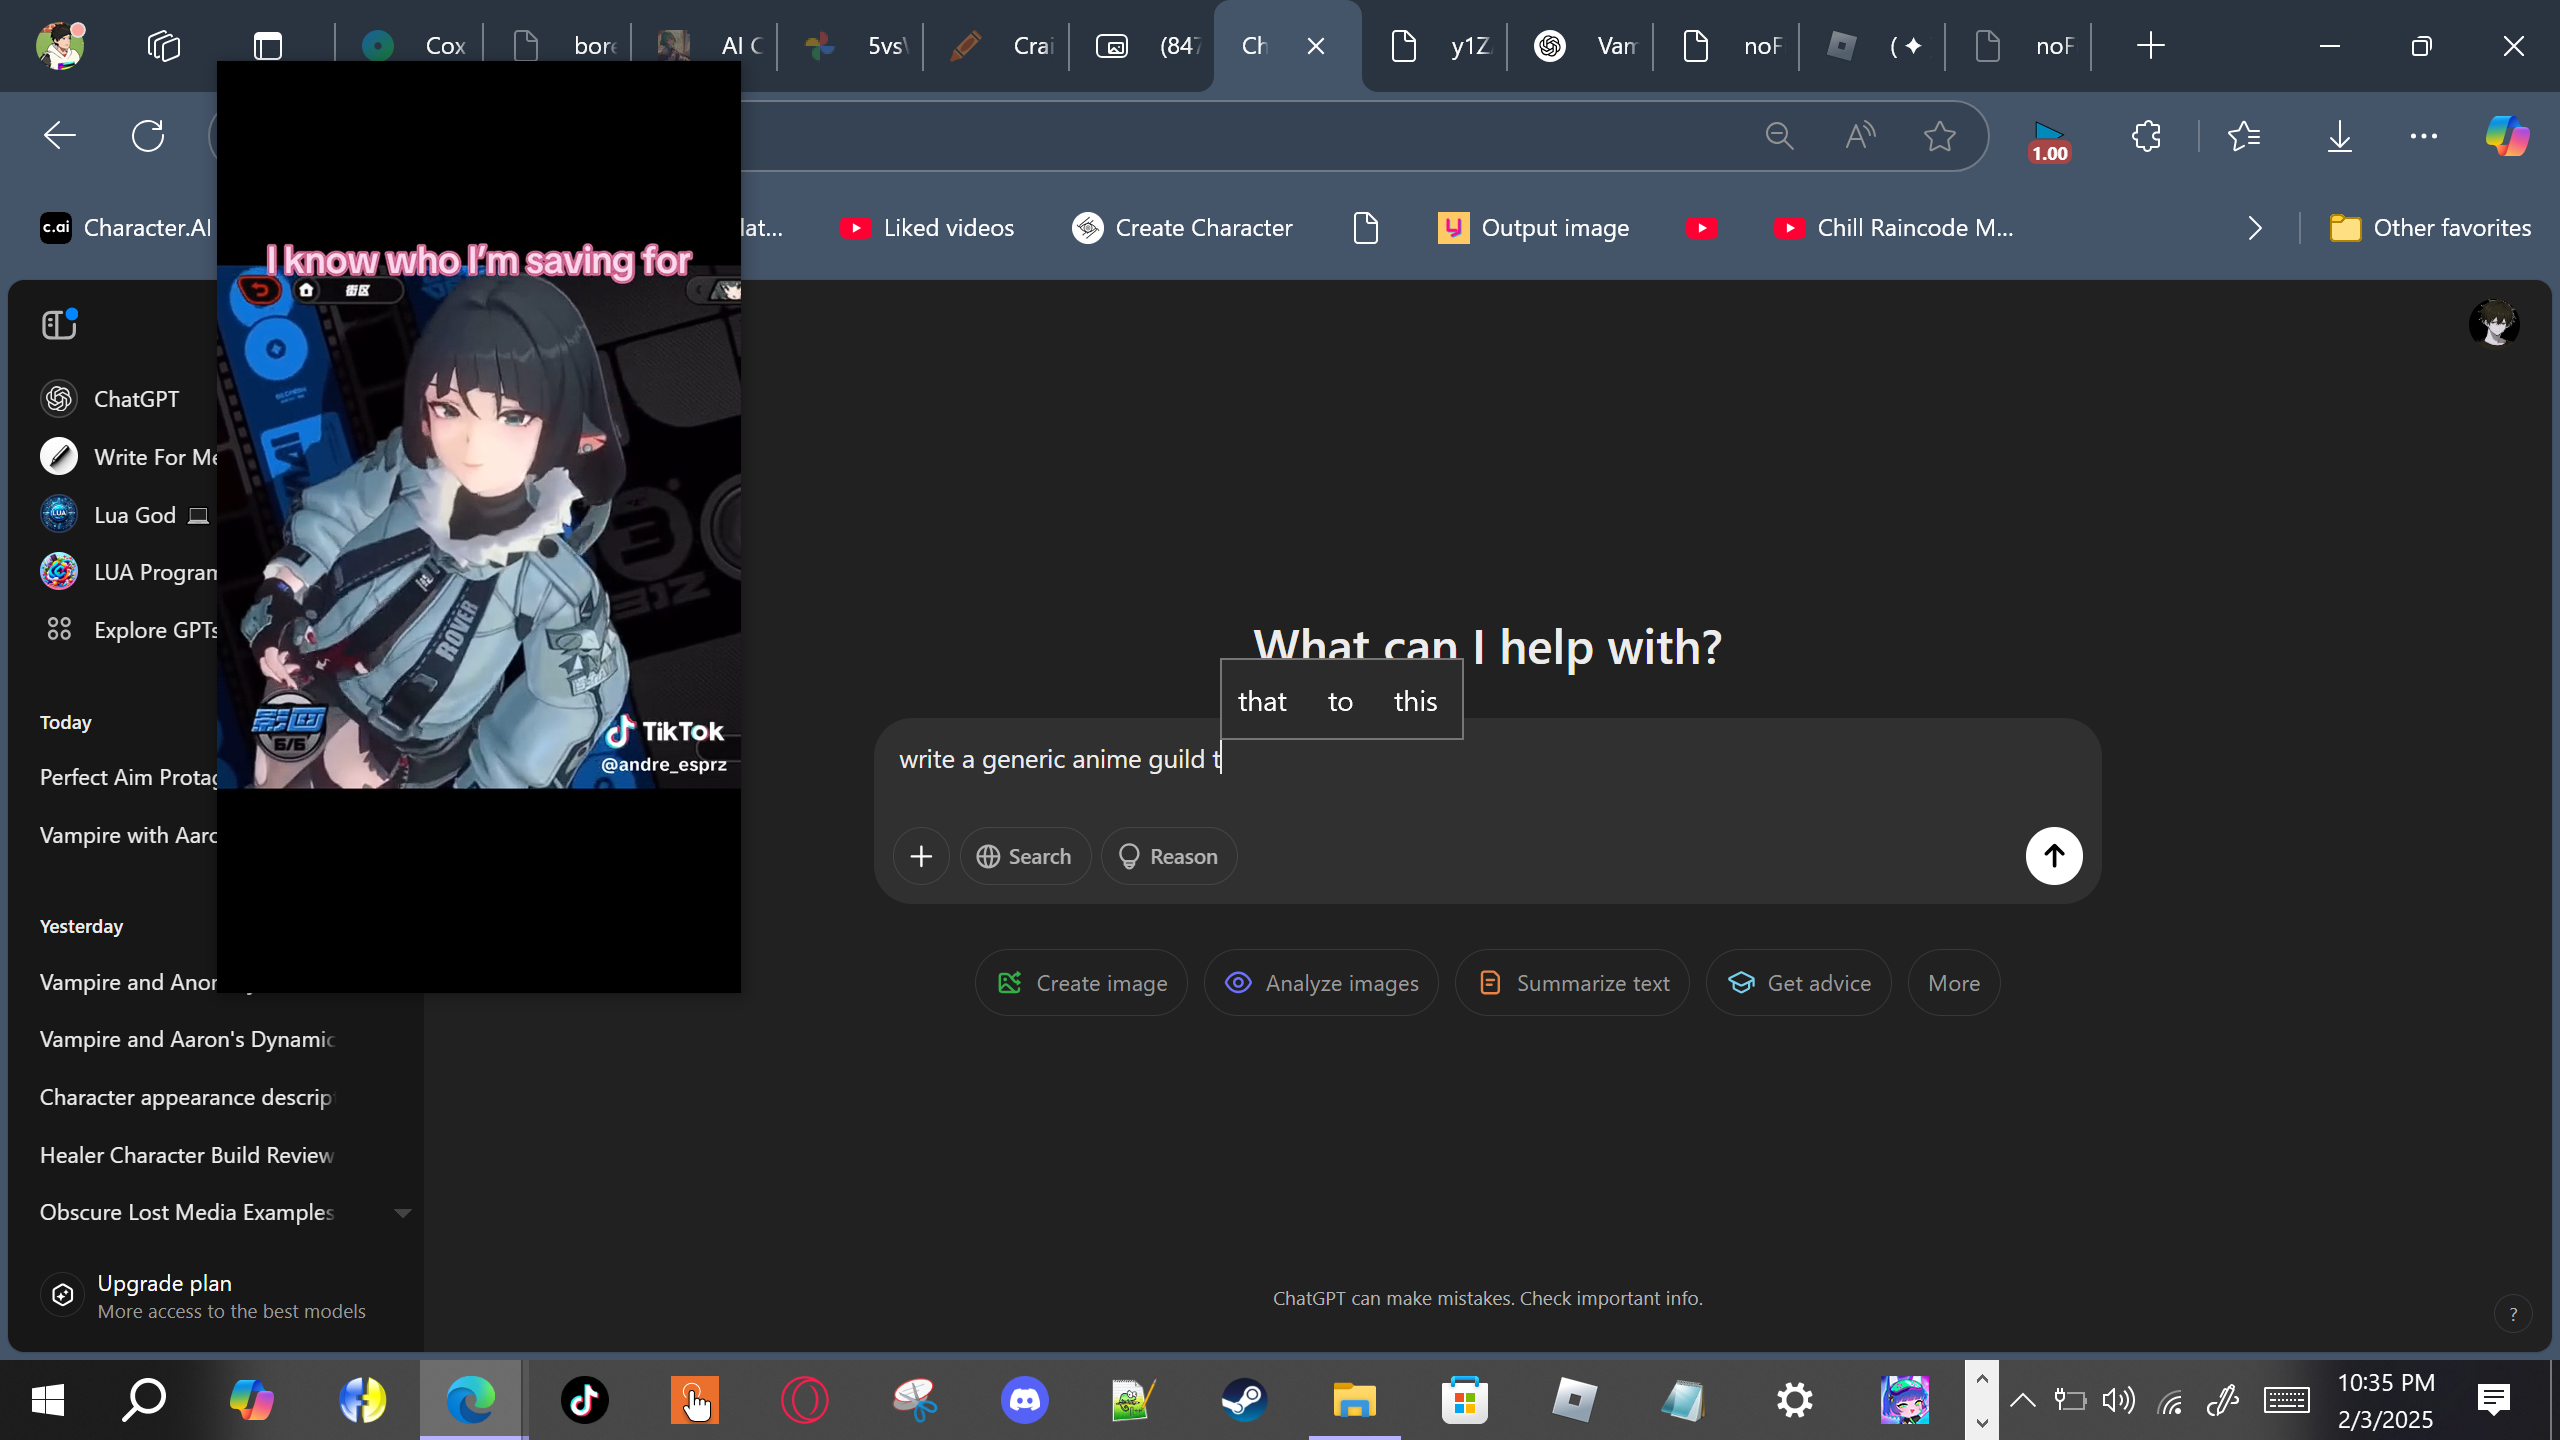Viewport: 2560px width, 1440px height.
Task: Pick the 'this' word suggestion
Action: 1415,701
